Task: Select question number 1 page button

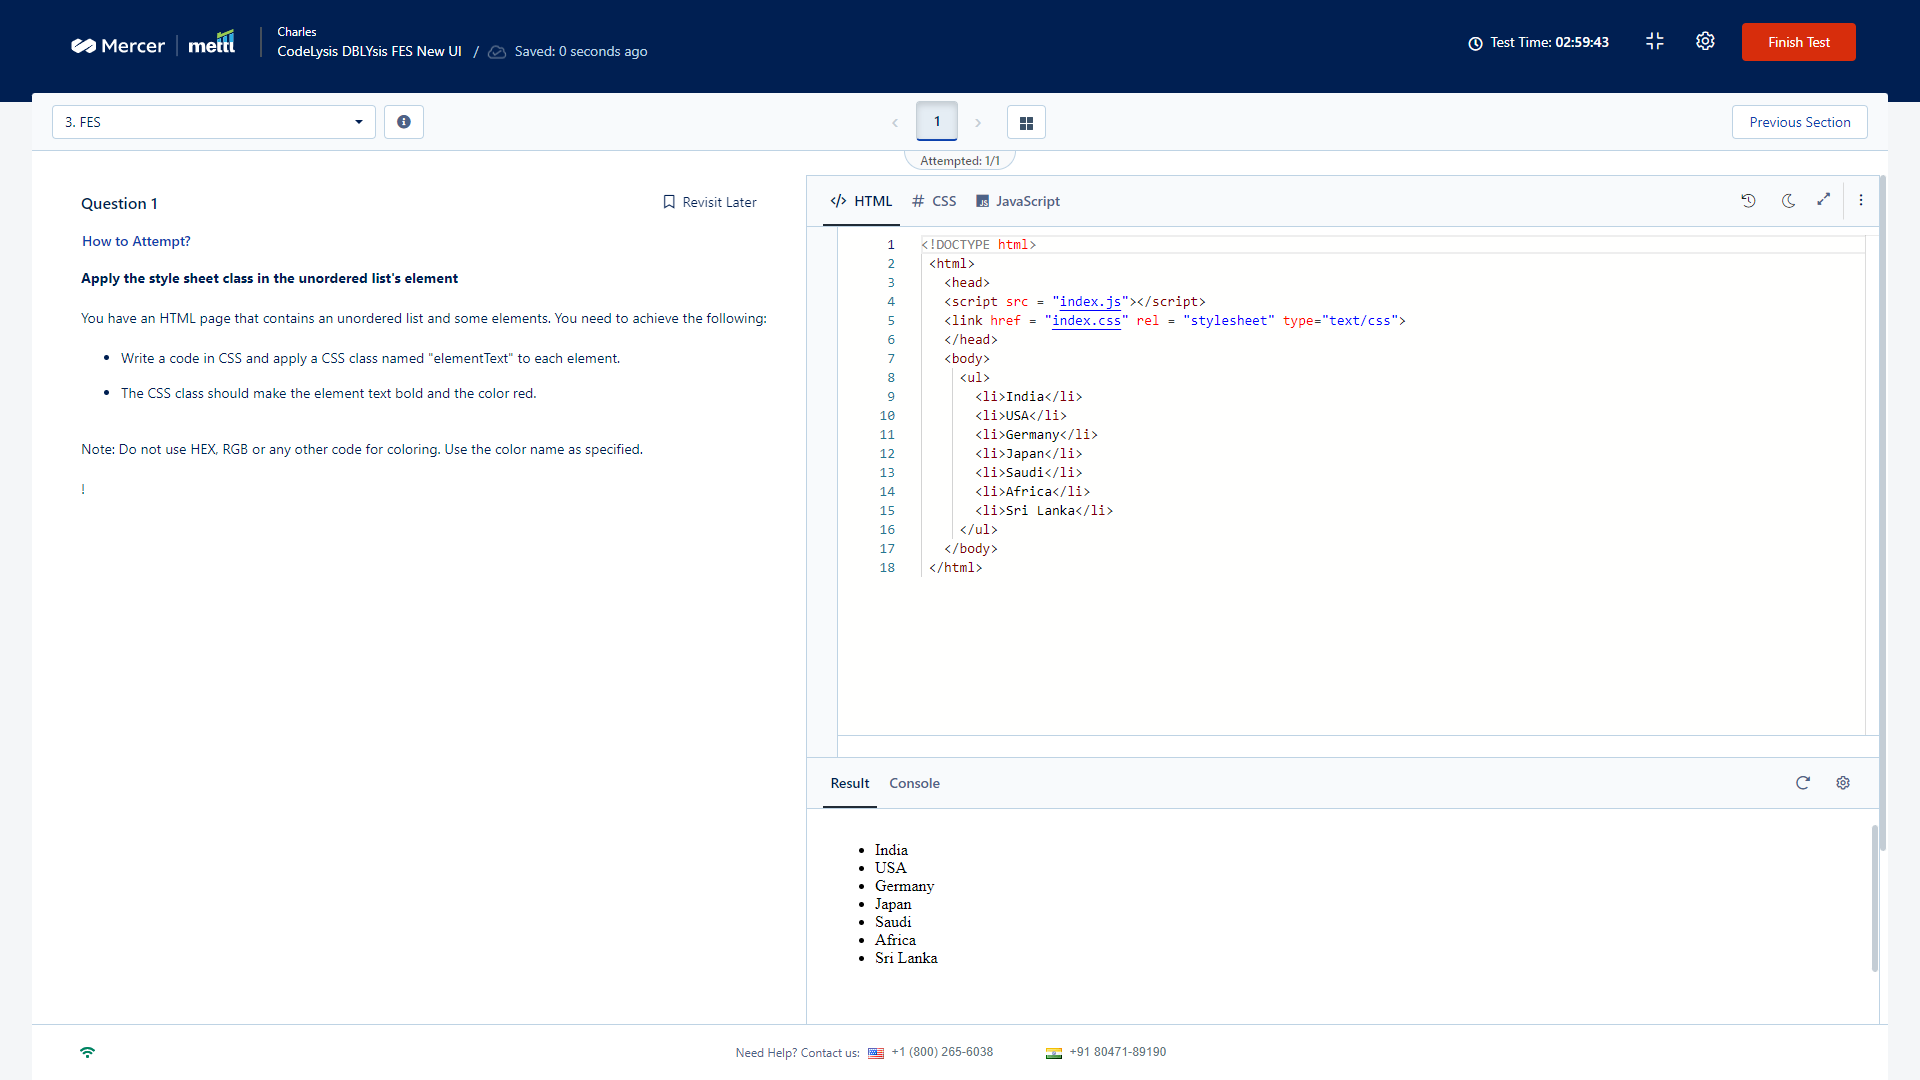Action: click(x=937, y=121)
